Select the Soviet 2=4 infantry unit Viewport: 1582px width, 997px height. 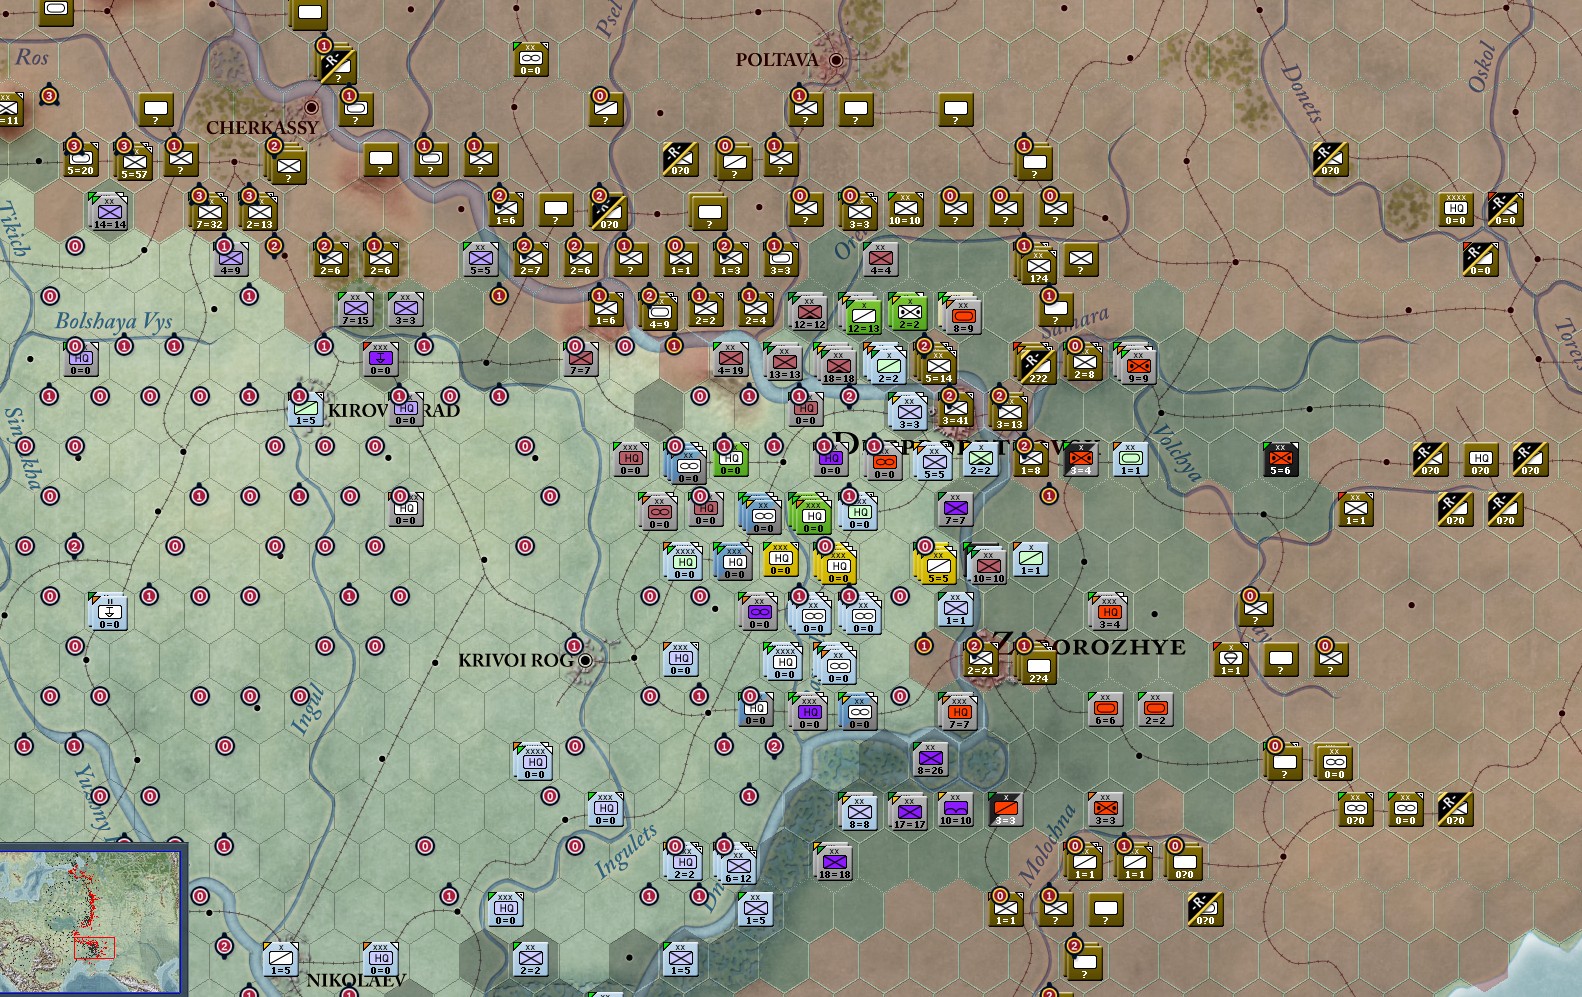click(755, 309)
